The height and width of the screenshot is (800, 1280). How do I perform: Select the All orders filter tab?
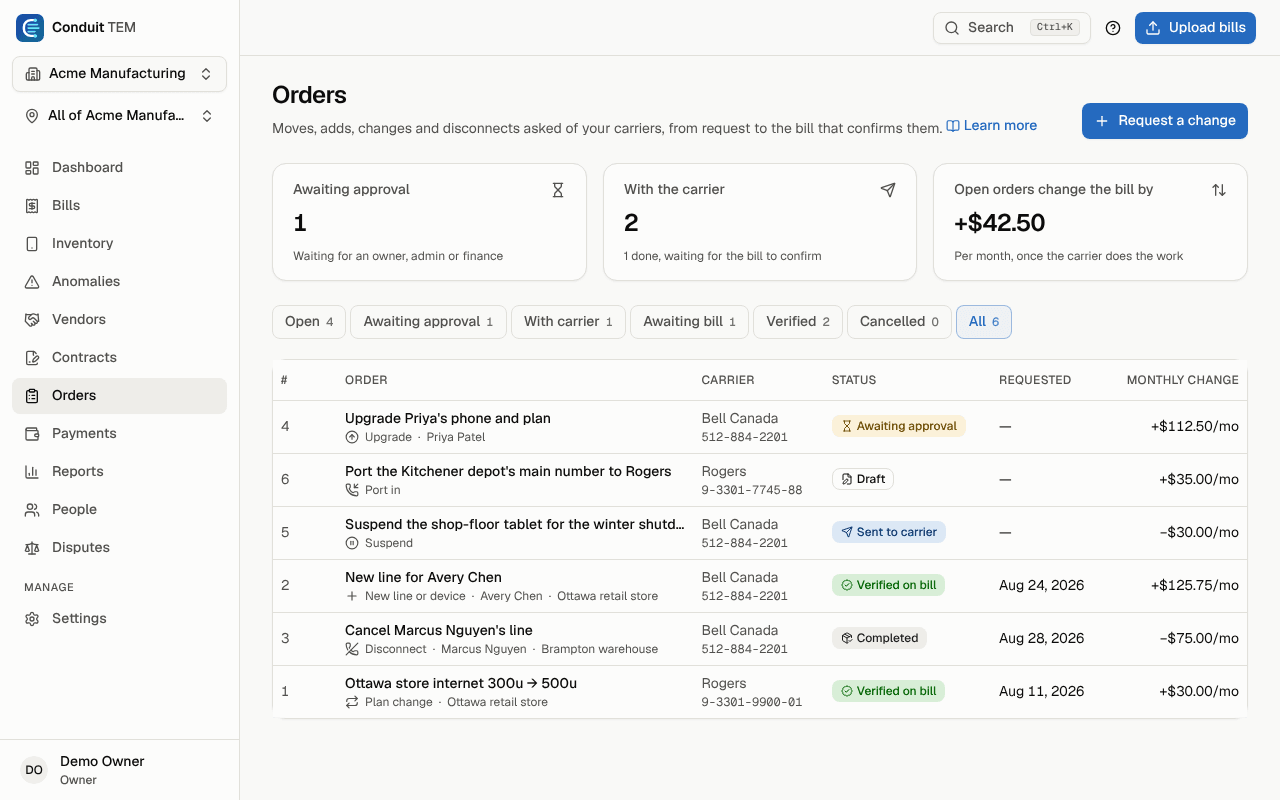[x=984, y=322]
